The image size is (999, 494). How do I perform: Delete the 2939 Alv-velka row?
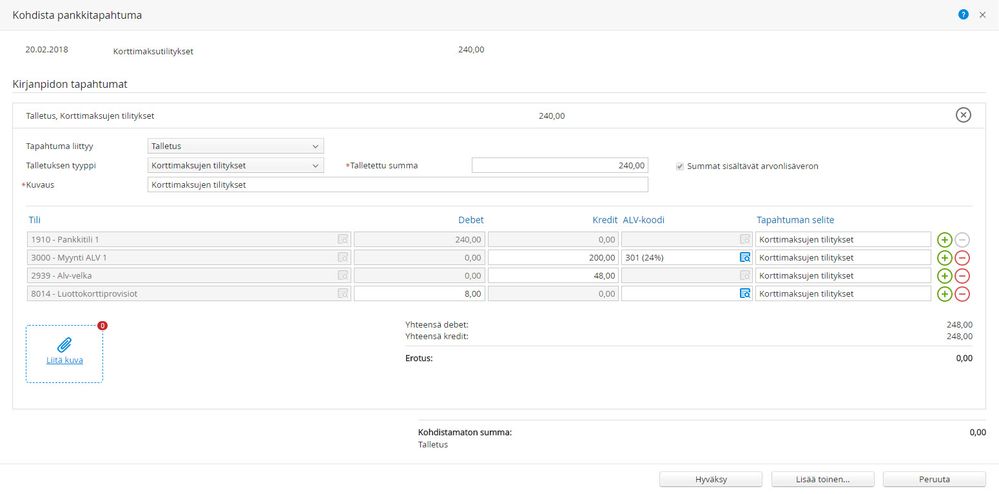(963, 275)
